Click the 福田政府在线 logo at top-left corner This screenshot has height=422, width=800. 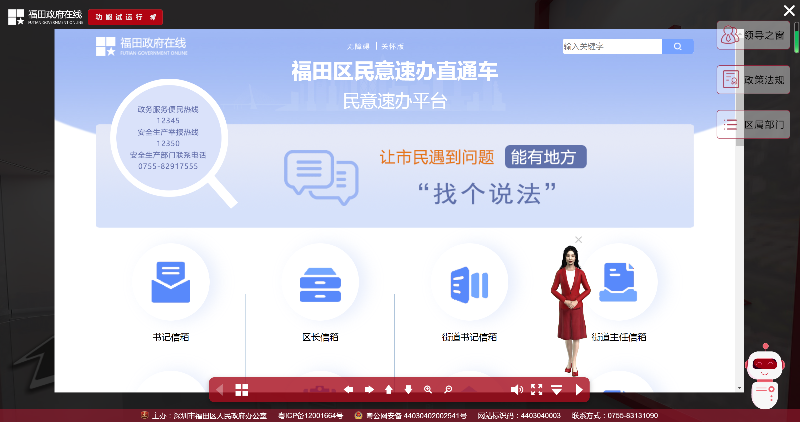(45, 17)
